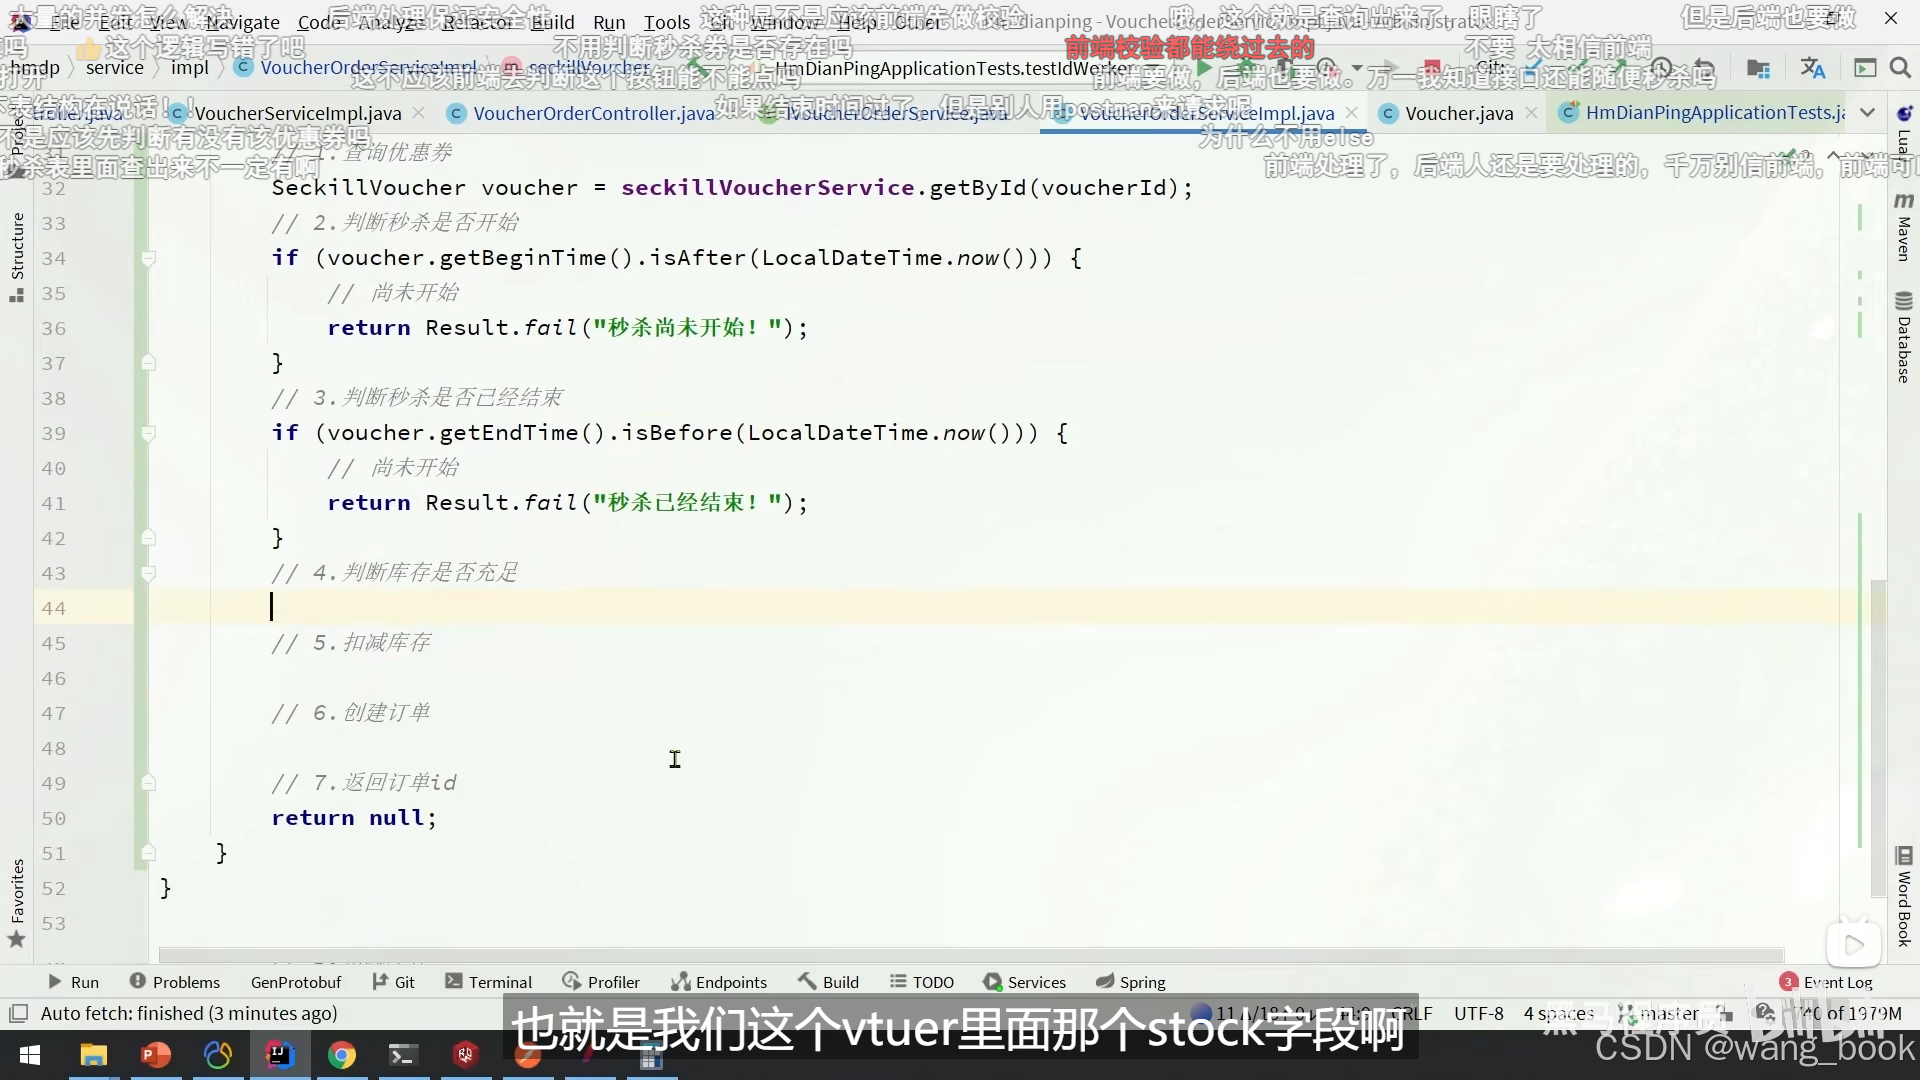The width and height of the screenshot is (1920, 1080).
Task: Open the Search Everywhere magnifier icon
Action: tap(1900, 68)
